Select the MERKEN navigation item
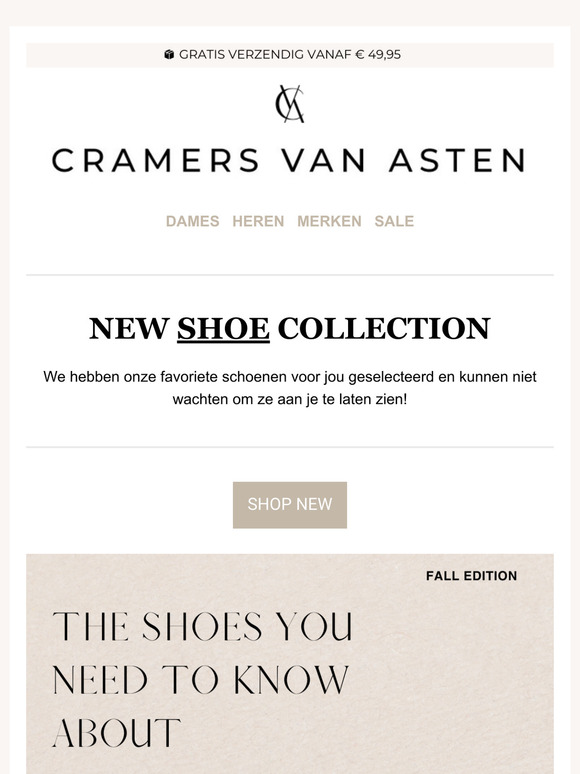 click(x=329, y=221)
